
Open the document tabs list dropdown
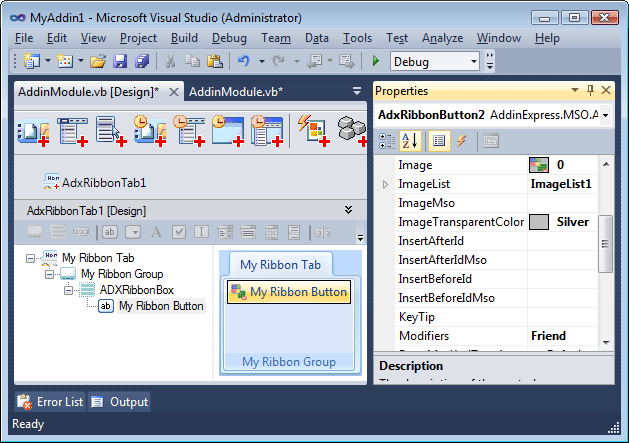(x=357, y=91)
